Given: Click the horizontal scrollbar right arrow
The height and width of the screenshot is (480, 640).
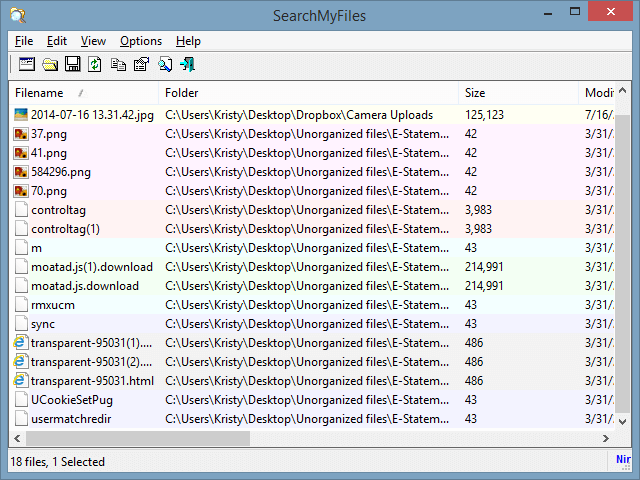Looking at the screenshot, I should 606,438.
